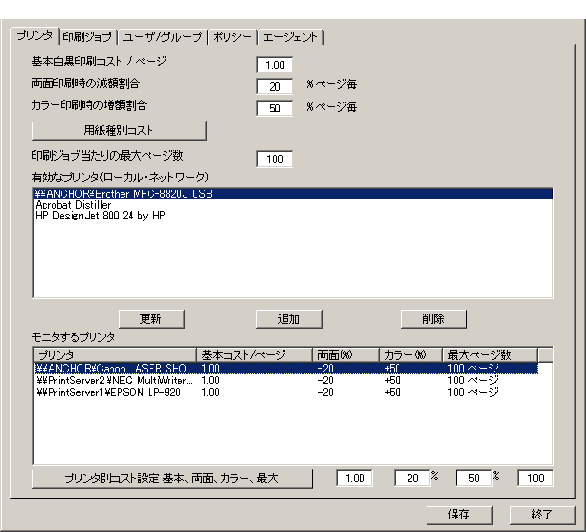The width and height of the screenshot is (586, 532).
Task: Click the 終了 button
Action: click(x=542, y=515)
